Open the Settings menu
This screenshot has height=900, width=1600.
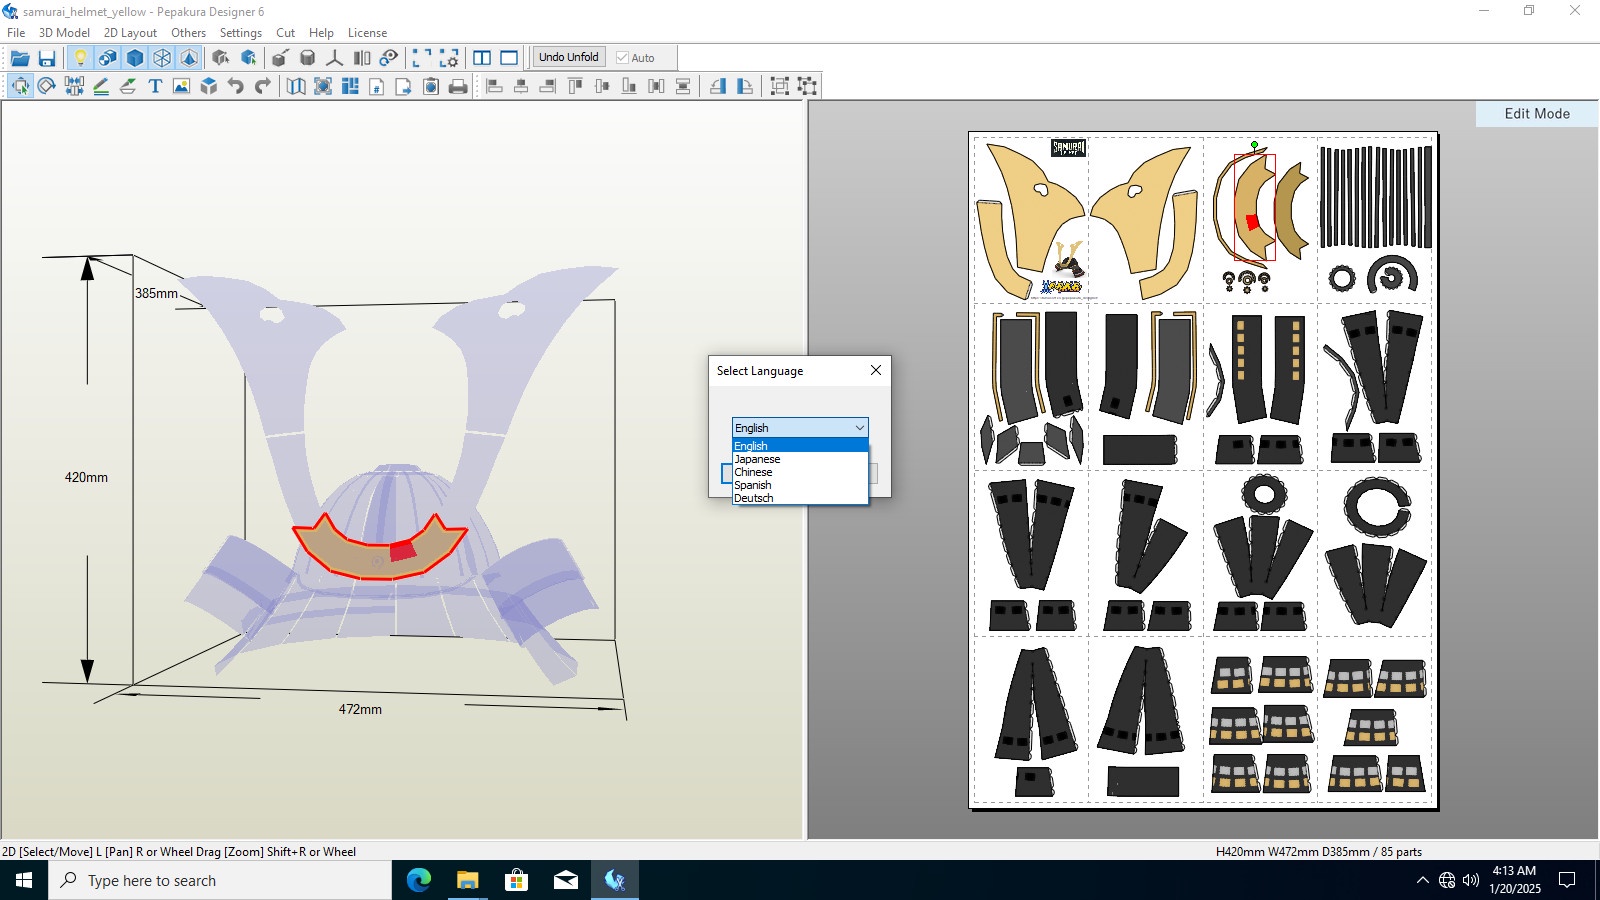[x=241, y=33]
